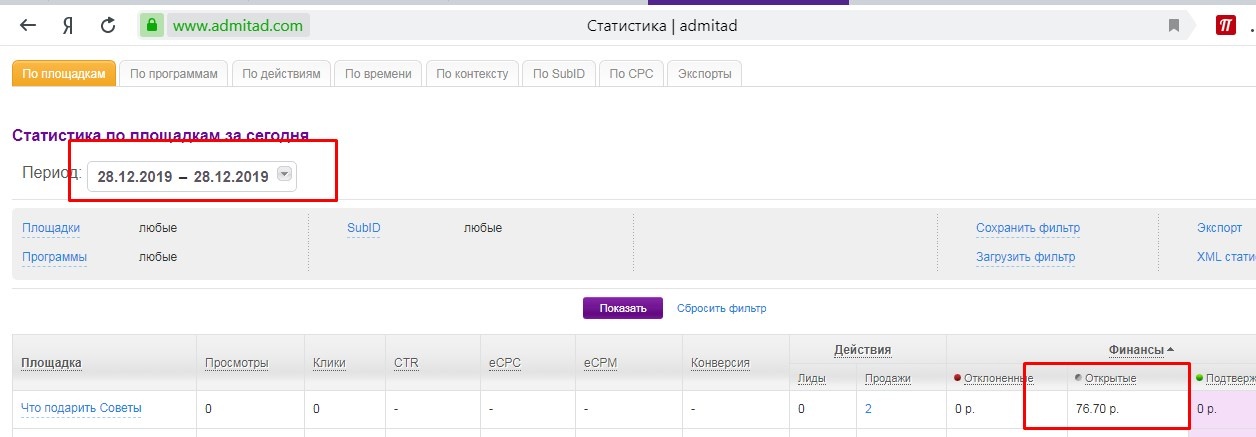Open the Что подарить Советы site link
1256x437 pixels.
coord(82,408)
